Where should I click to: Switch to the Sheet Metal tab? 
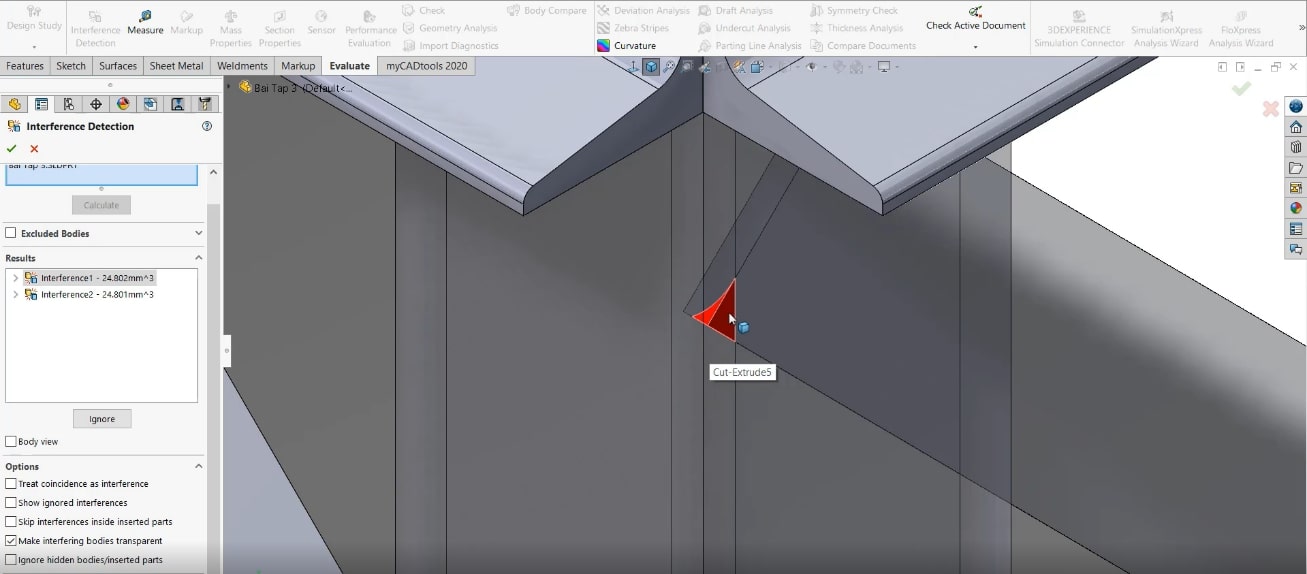[x=176, y=66]
